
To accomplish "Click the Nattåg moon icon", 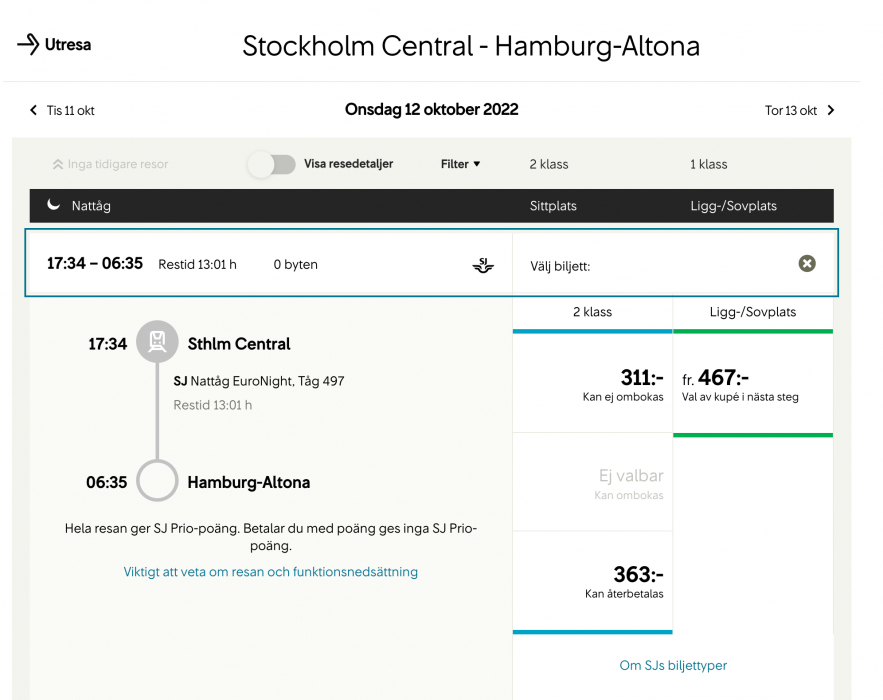I will tap(54, 205).
